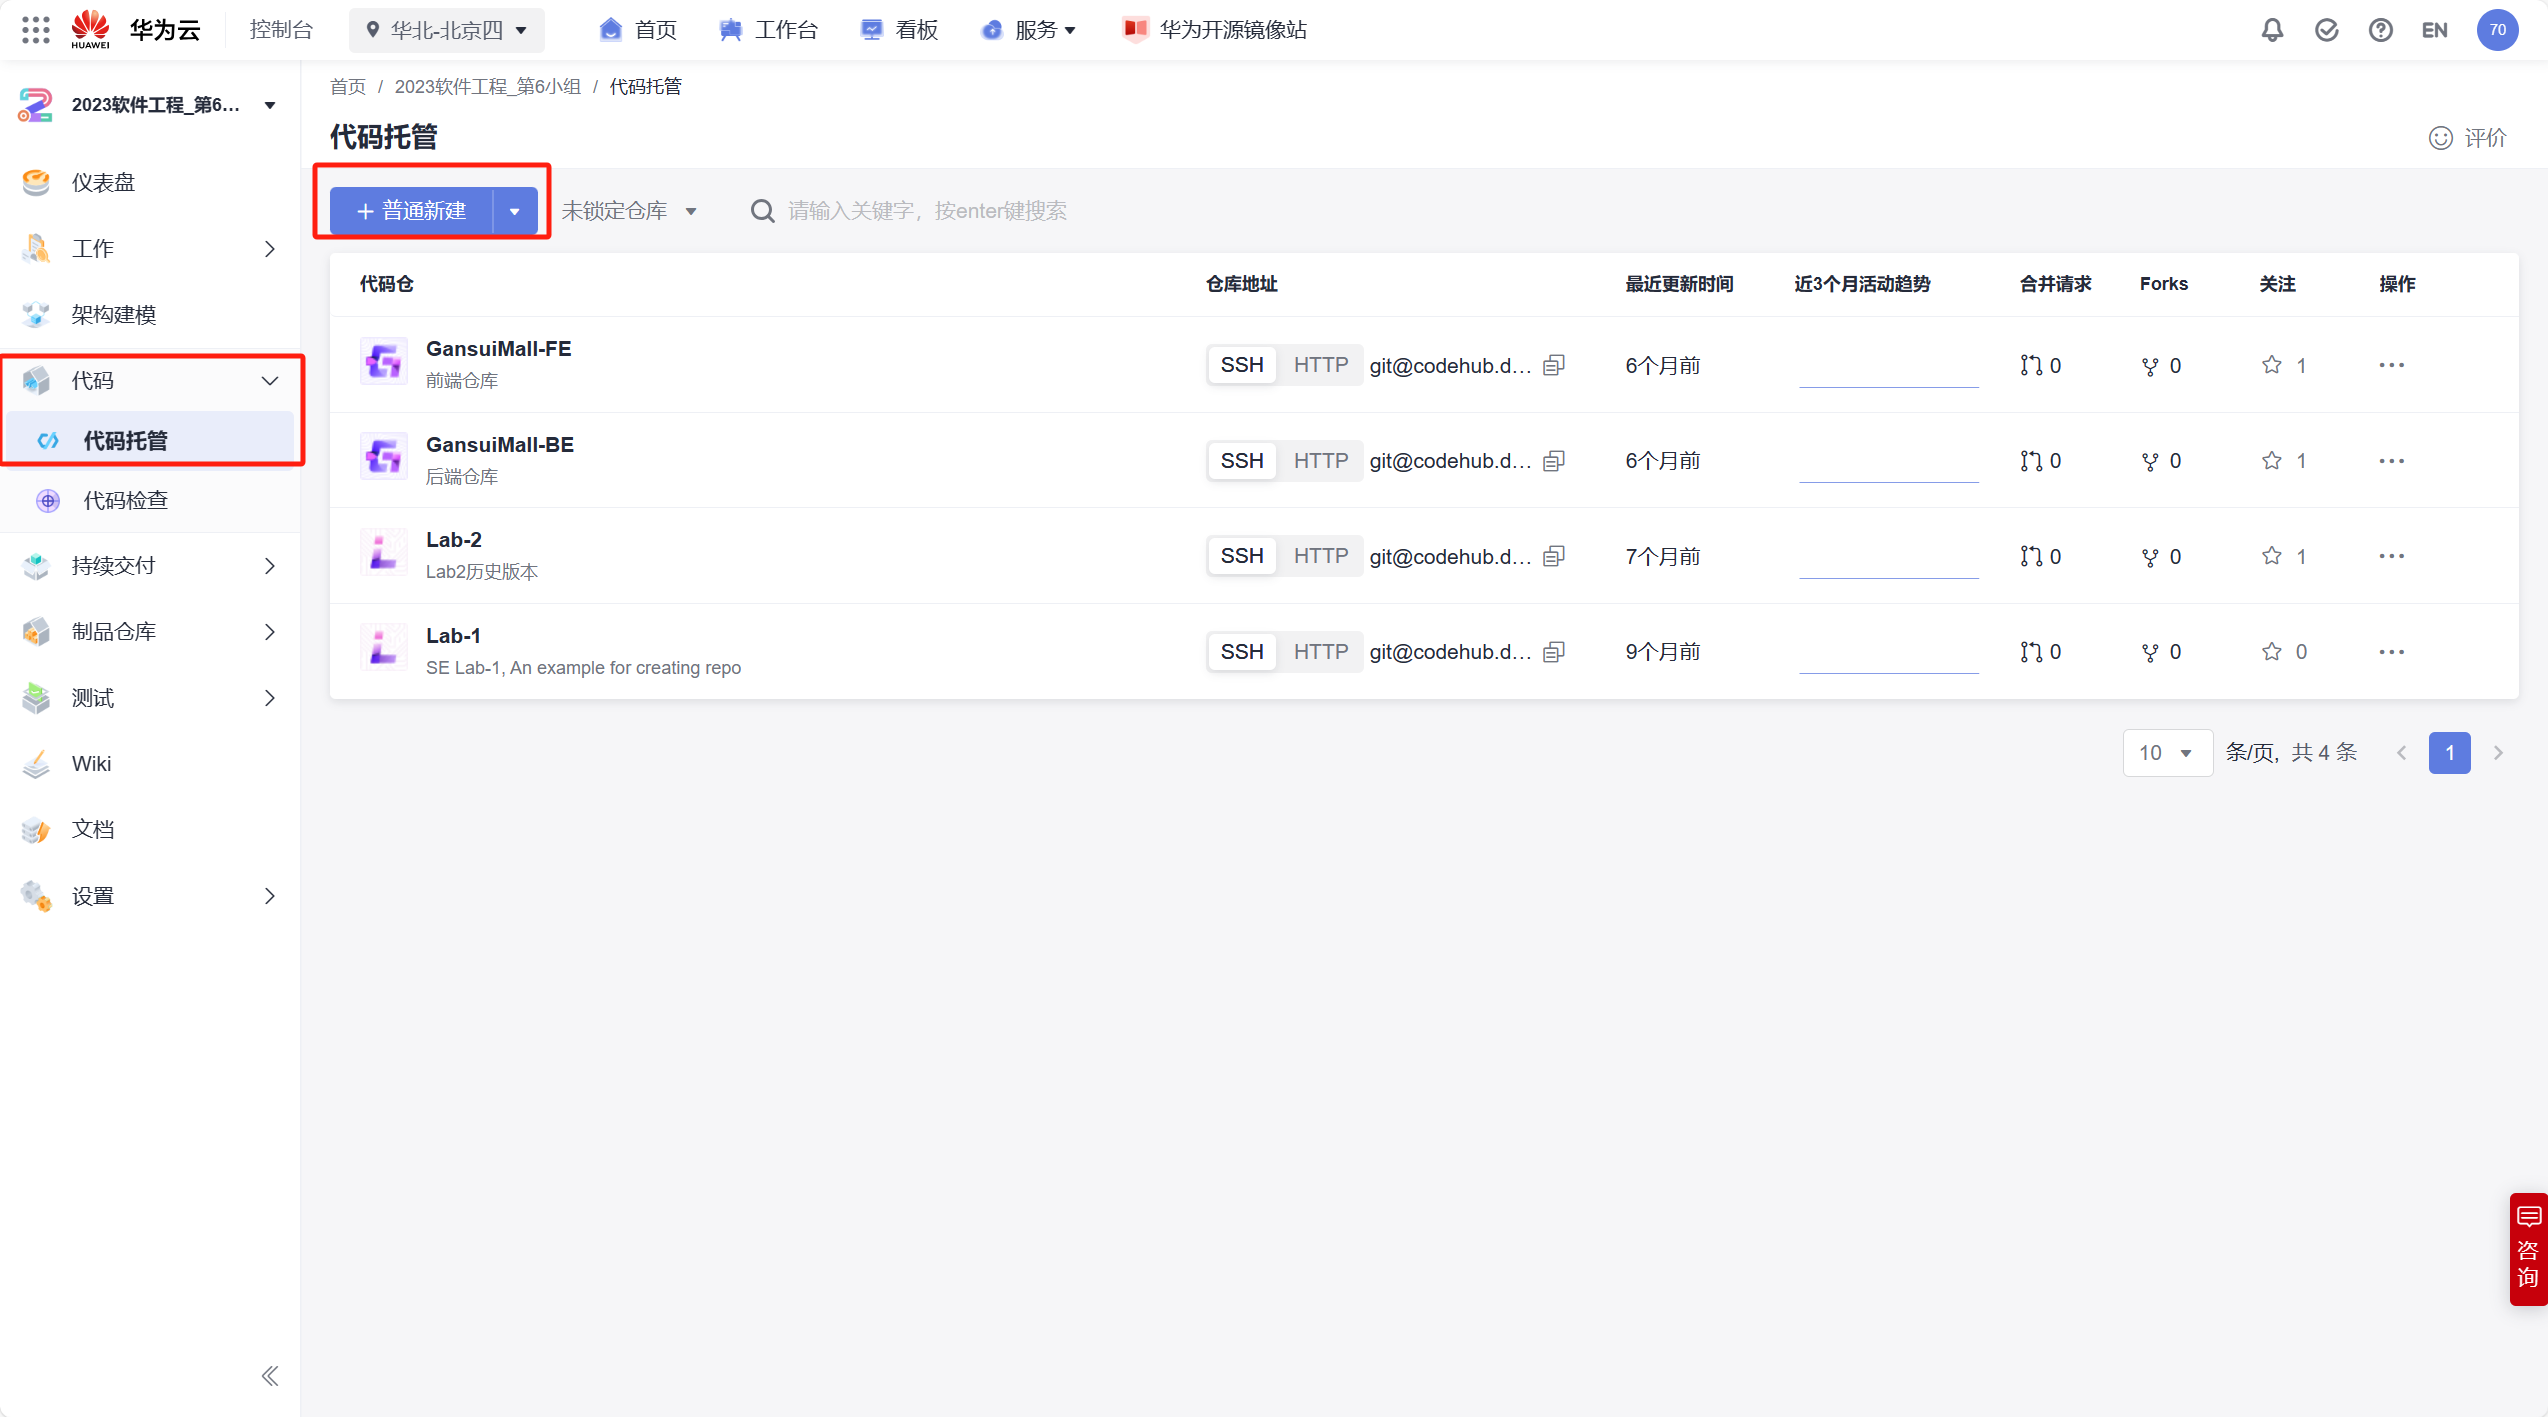Screen dimensions: 2548x1417
Task: Star the Lab-1 repository
Action: [x=2271, y=652]
